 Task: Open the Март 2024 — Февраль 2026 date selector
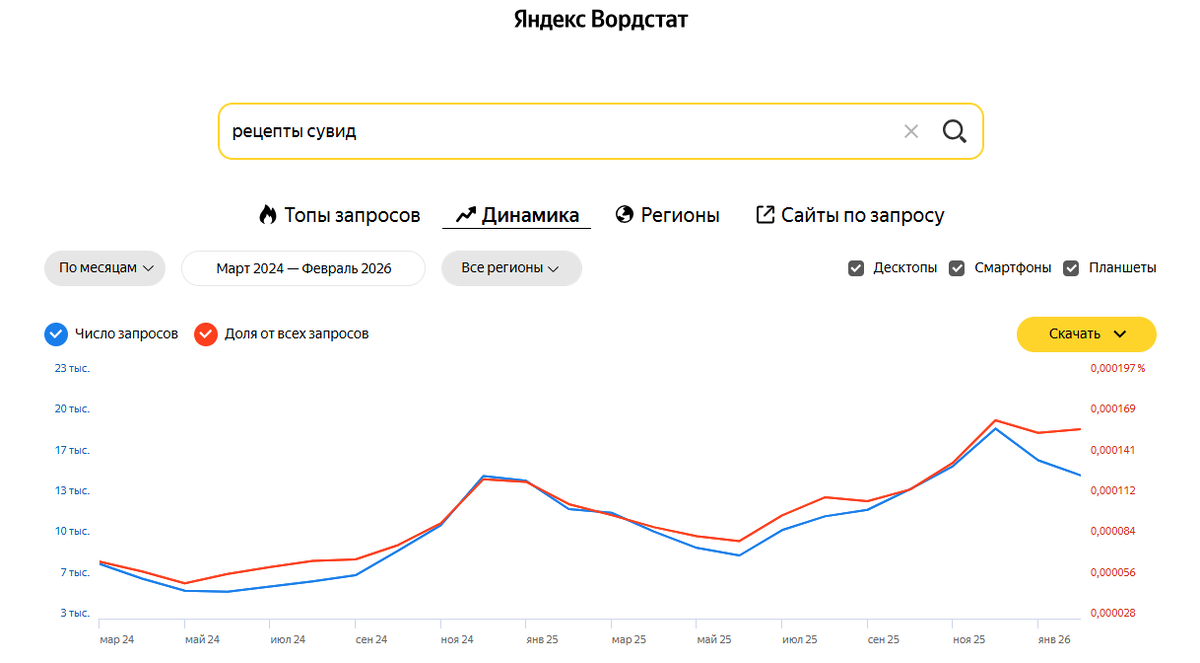(x=303, y=268)
